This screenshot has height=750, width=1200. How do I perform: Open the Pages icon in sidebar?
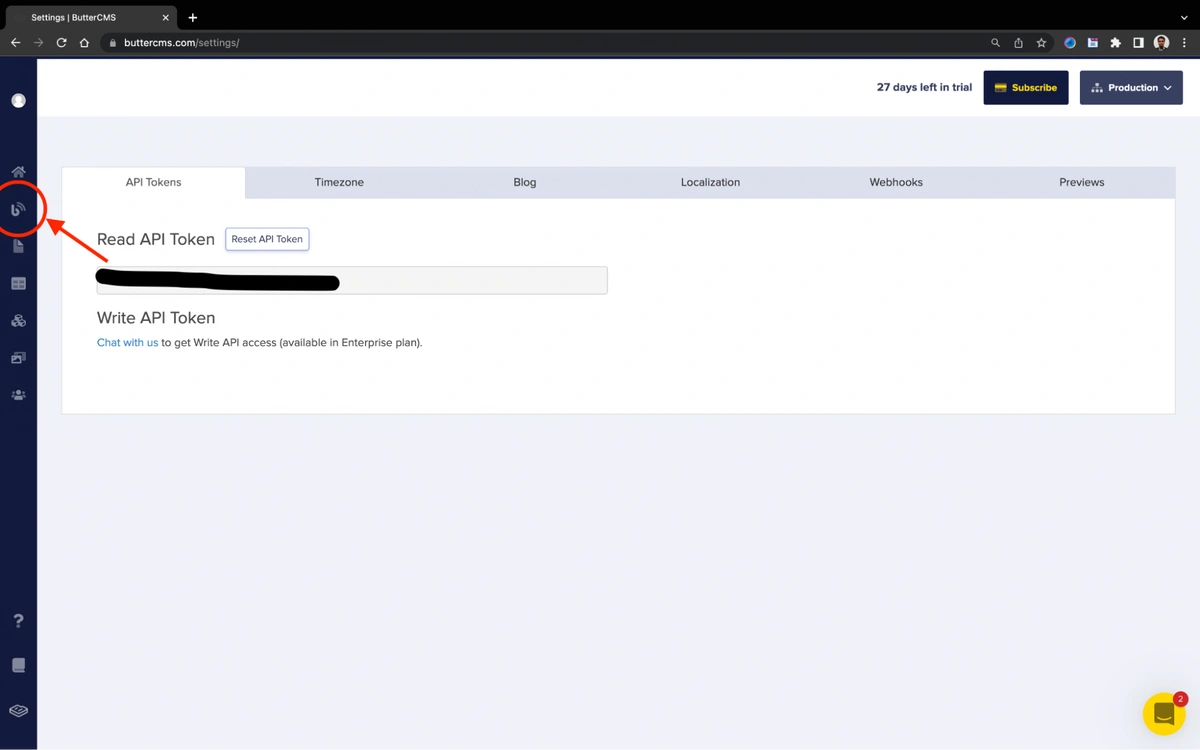click(18, 246)
